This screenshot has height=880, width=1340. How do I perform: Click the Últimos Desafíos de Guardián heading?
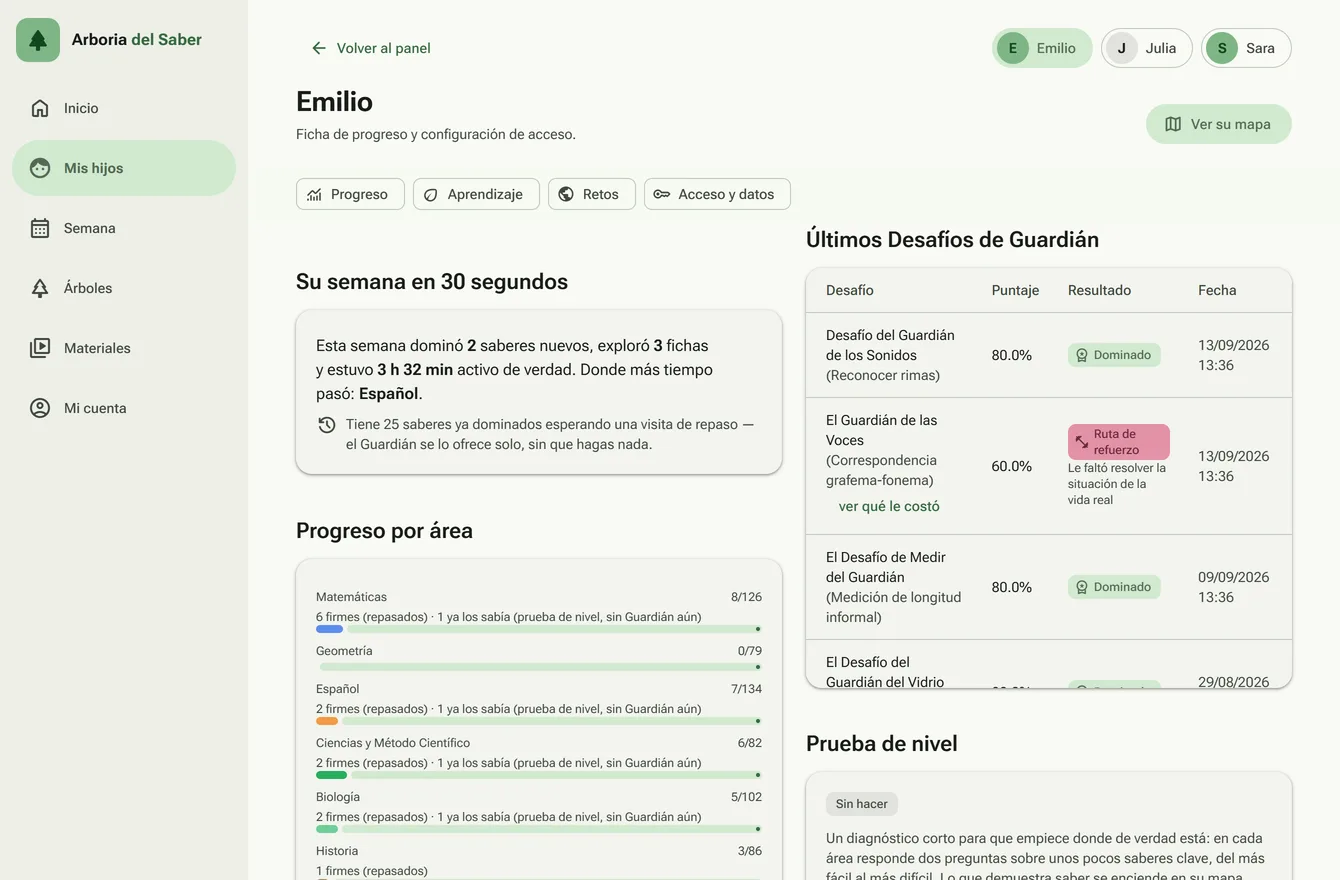(952, 239)
